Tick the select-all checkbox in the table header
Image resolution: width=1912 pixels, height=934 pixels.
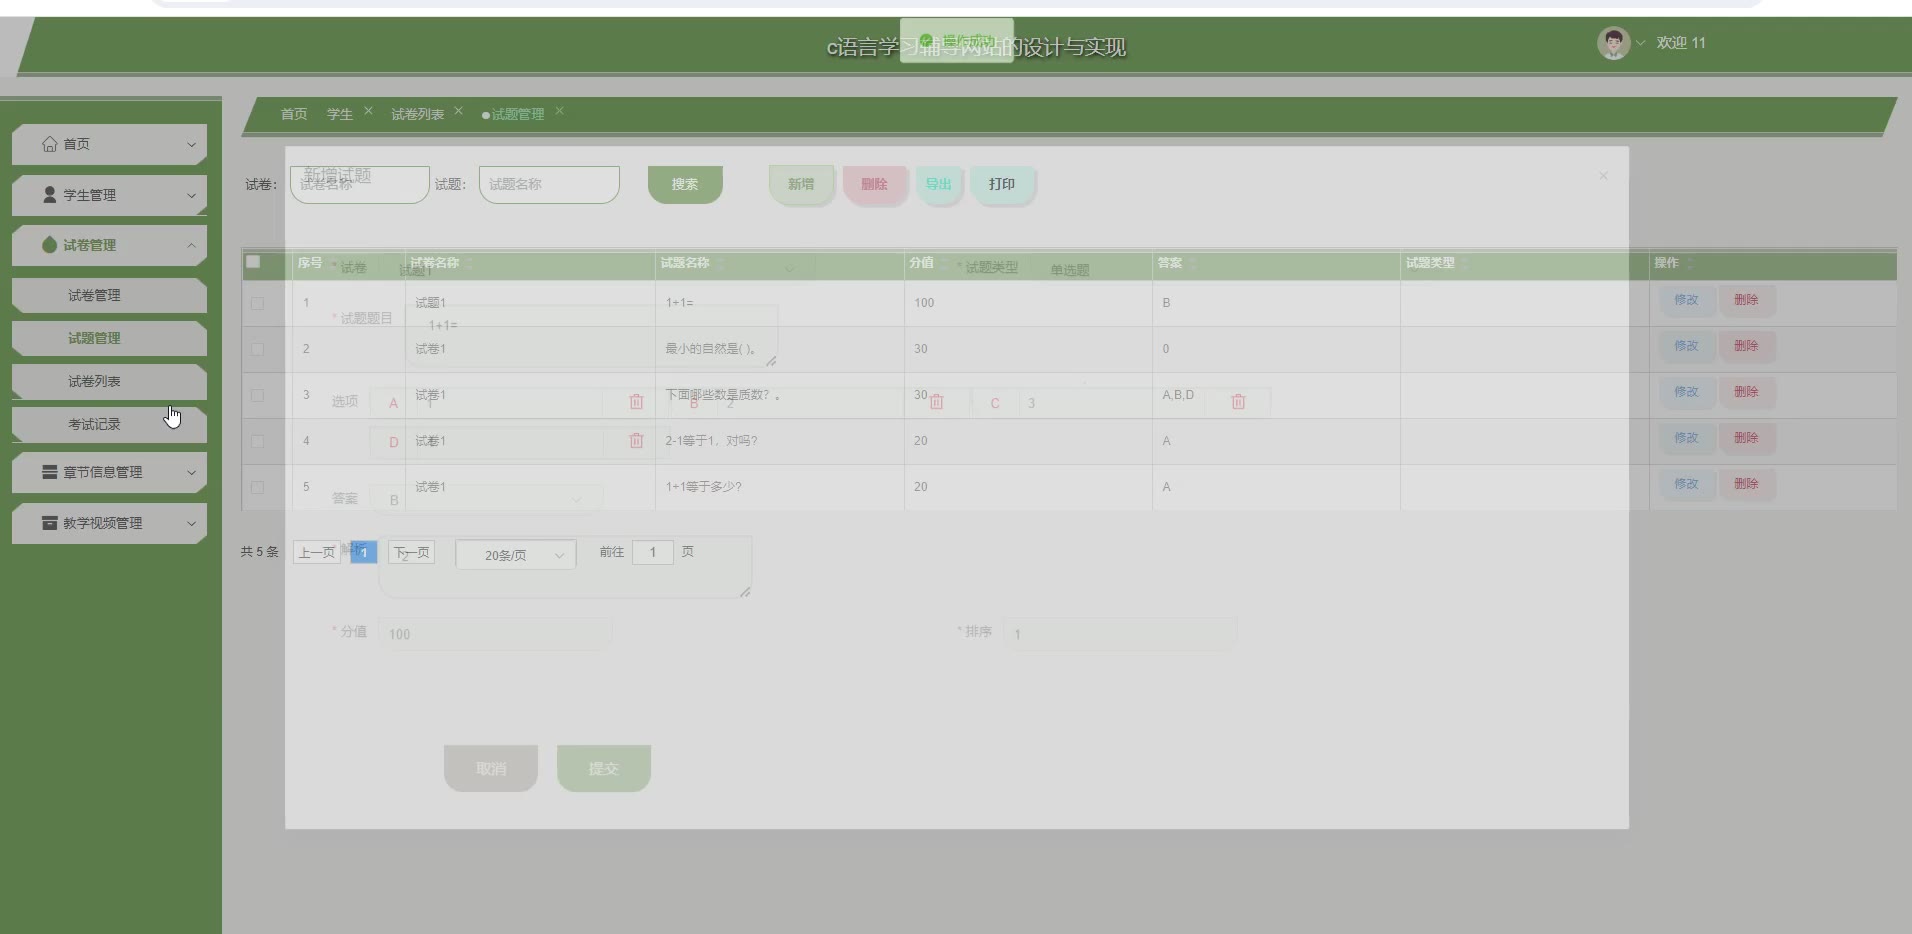tap(253, 262)
